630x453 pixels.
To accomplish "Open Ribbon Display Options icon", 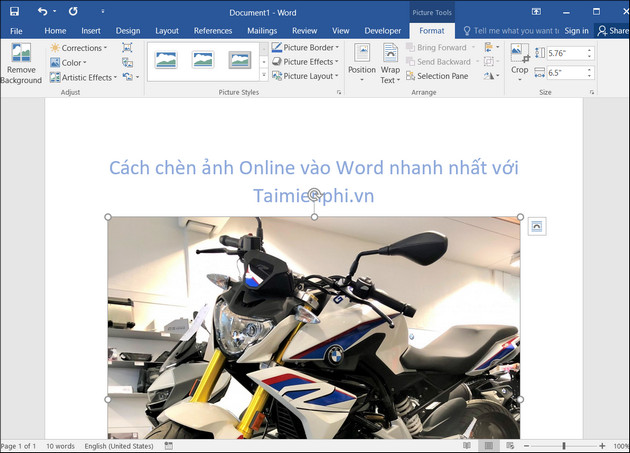I will (x=536, y=12).
